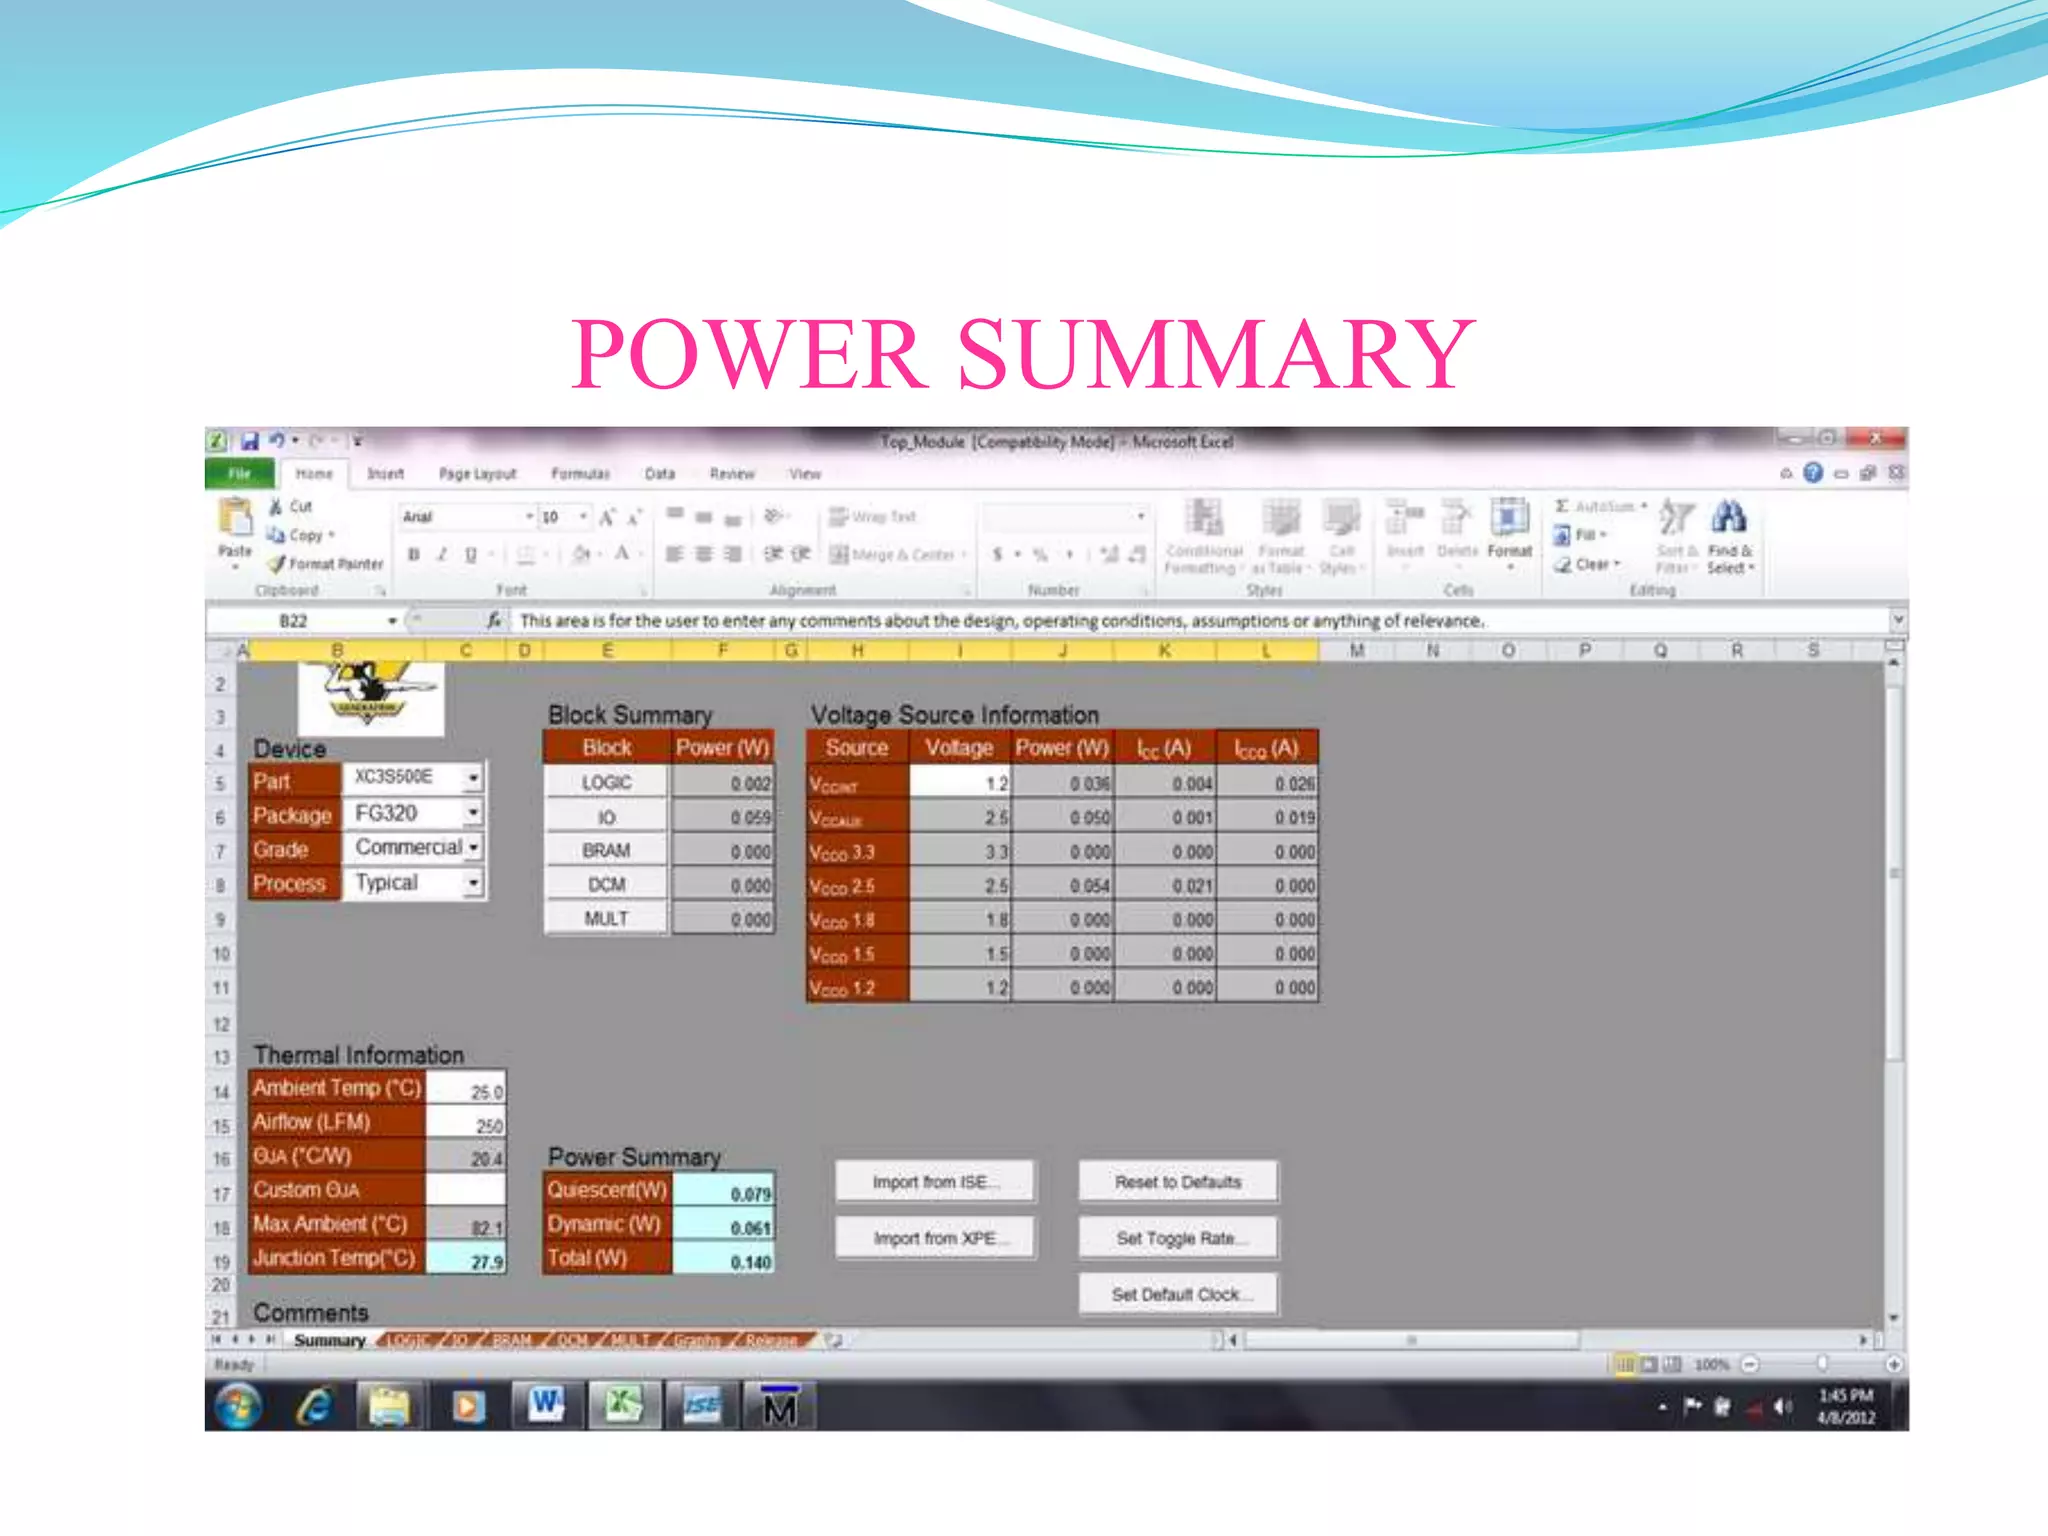Click the Fill down icon

tap(1562, 535)
